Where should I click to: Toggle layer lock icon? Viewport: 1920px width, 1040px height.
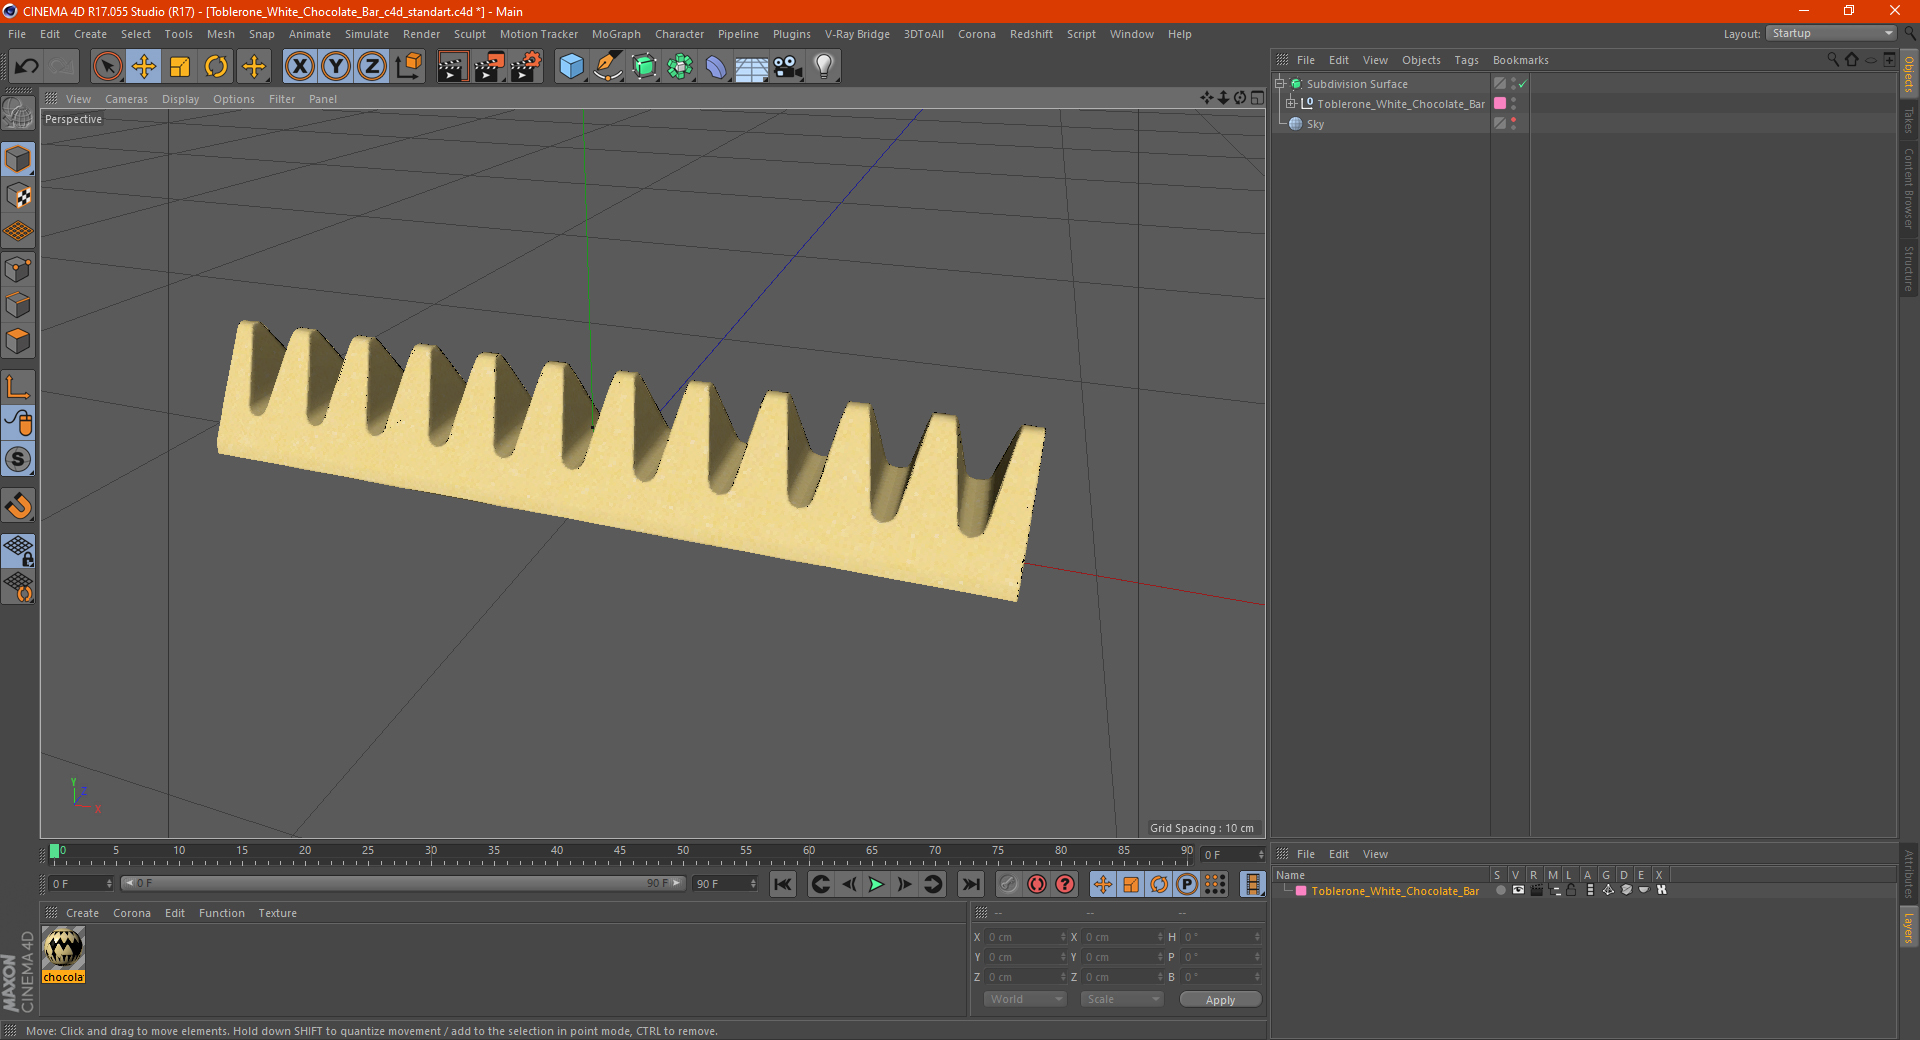click(x=1572, y=890)
